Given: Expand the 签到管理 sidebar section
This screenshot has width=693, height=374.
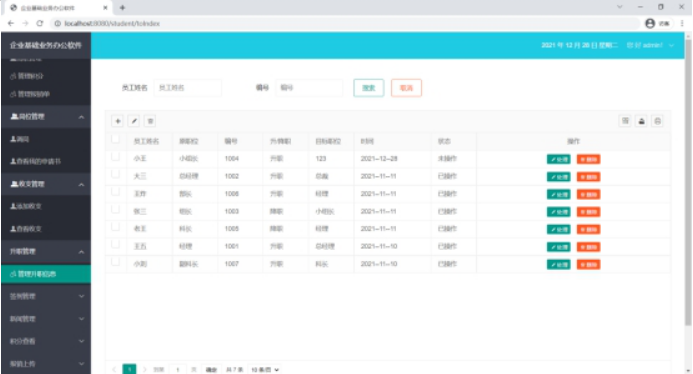Looking at the screenshot, I should 46,296.
